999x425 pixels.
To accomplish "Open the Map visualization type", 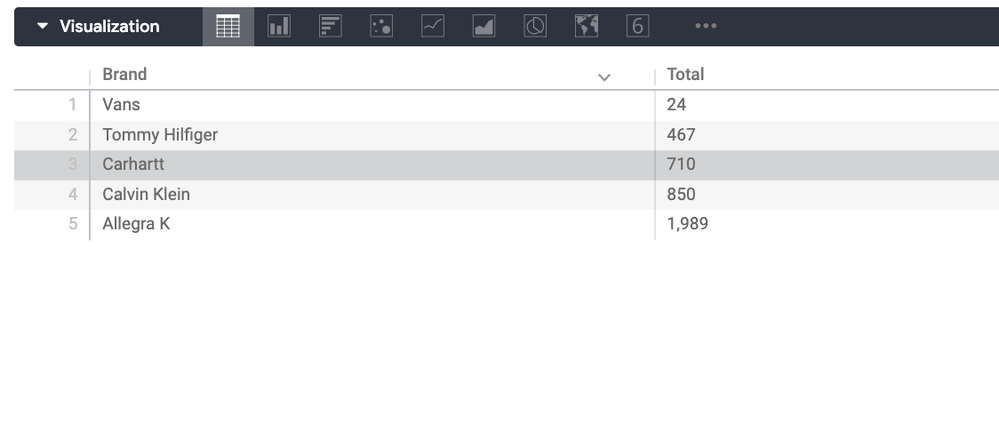I will pyautogui.click(x=586, y=26).
